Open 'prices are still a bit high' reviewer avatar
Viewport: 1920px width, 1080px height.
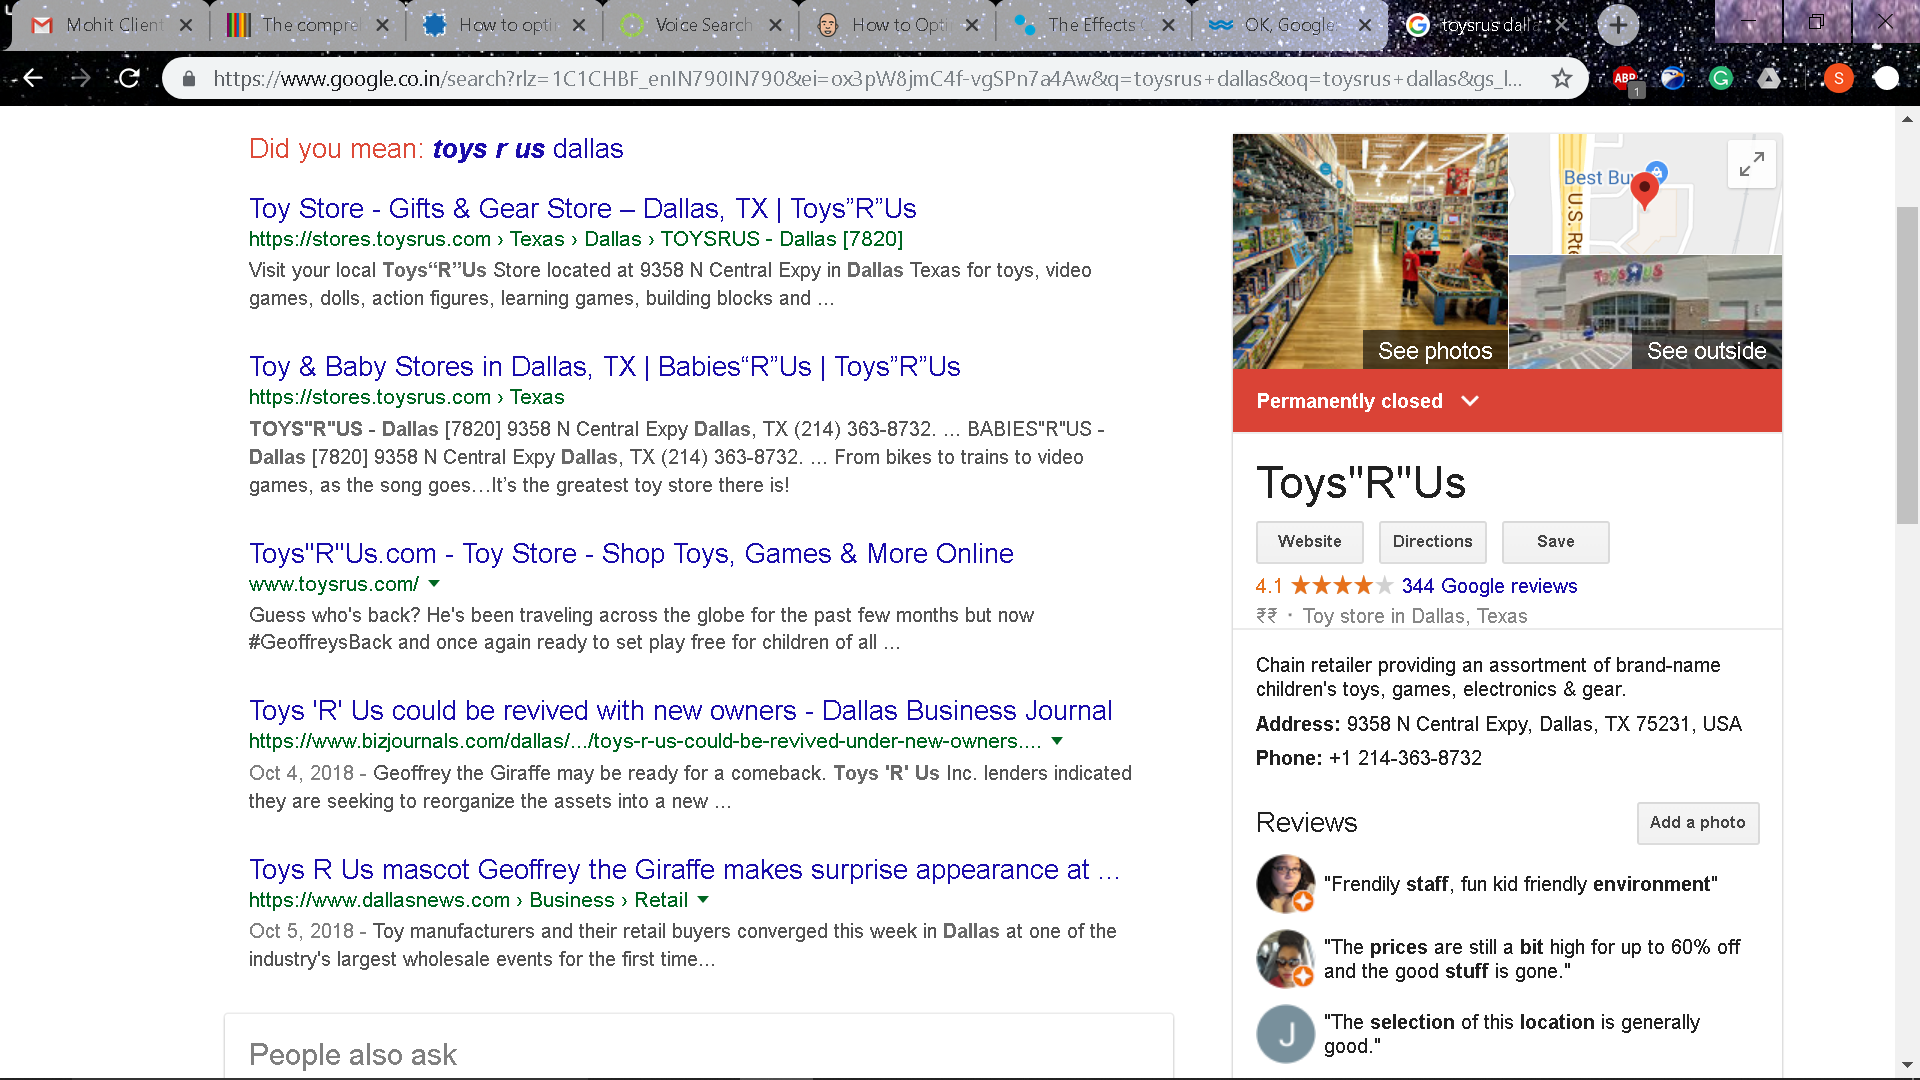pyautogui.click(x=1285, y=959)
